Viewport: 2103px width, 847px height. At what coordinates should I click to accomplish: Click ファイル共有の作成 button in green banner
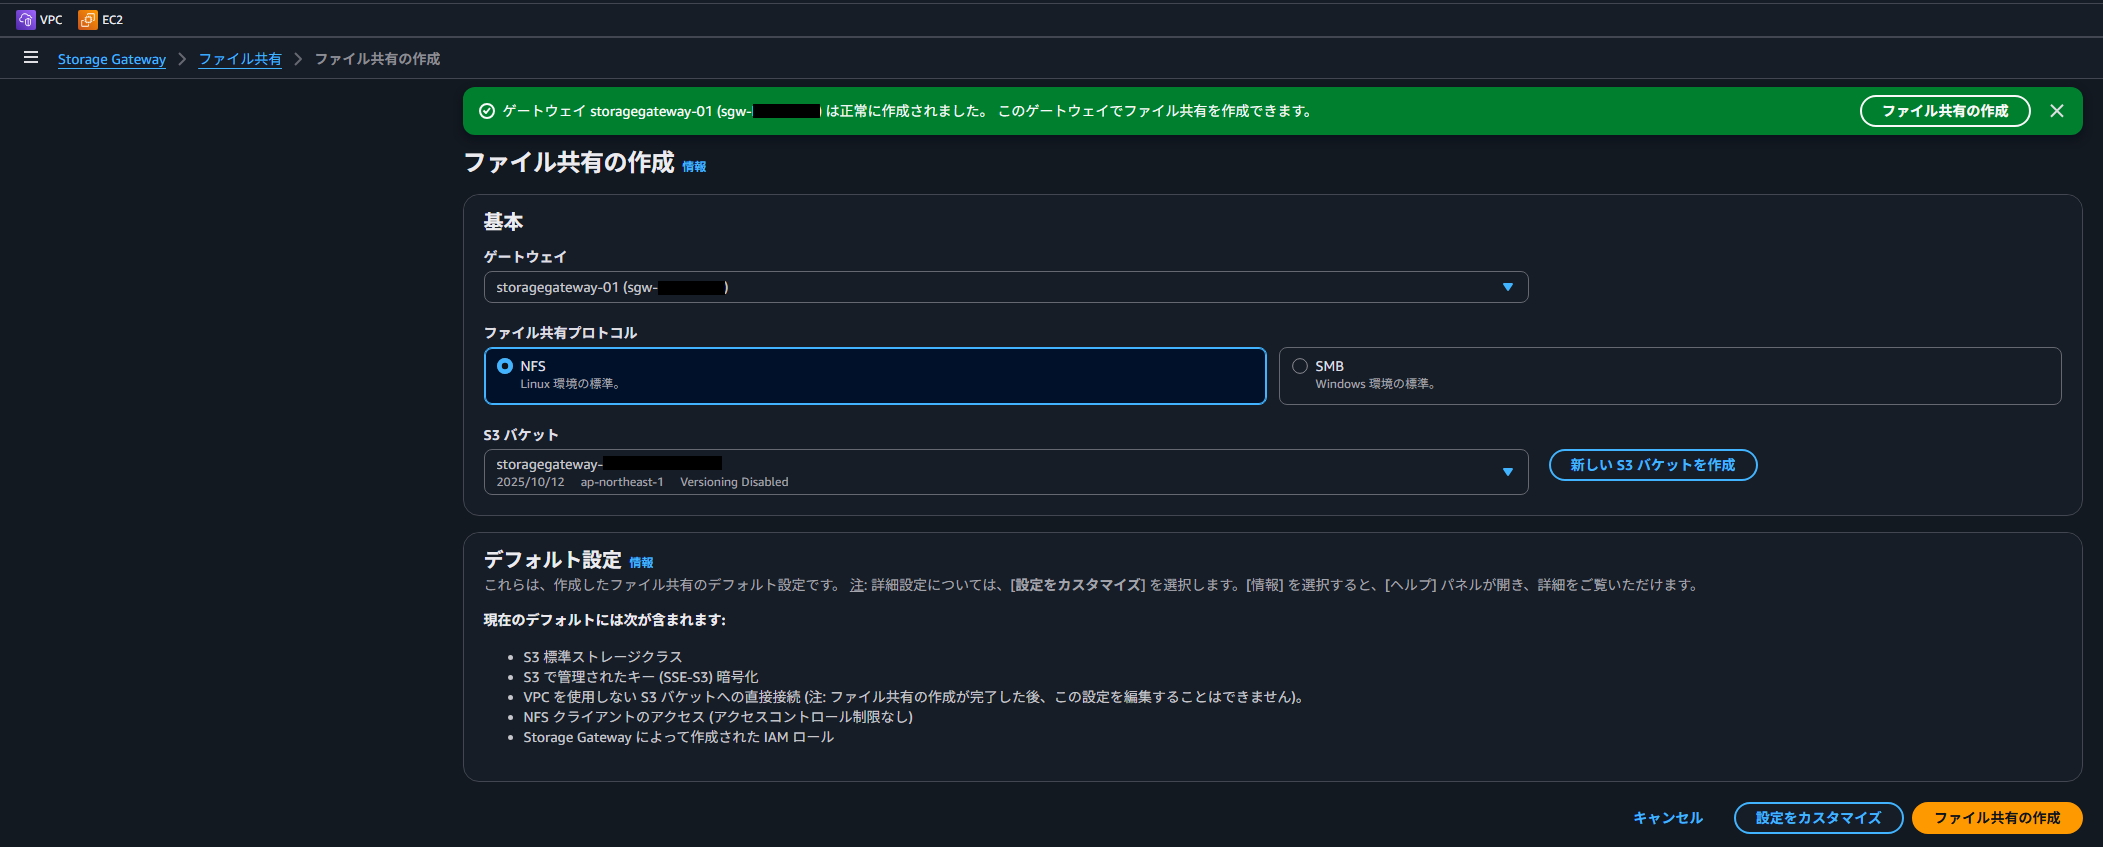click(x=1945, y=111)
